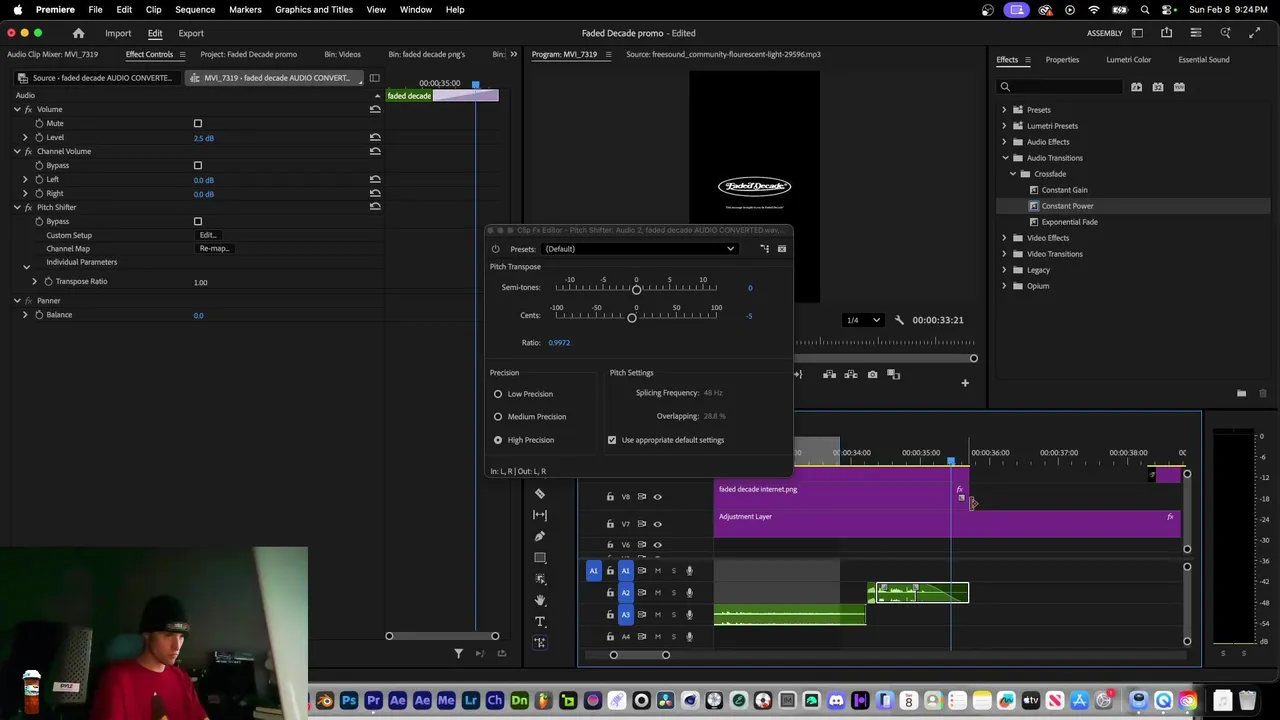This screenshot has height=720, width=1280.
Task: Open Graphics and Titles menu
Action: tap(314, 10)
